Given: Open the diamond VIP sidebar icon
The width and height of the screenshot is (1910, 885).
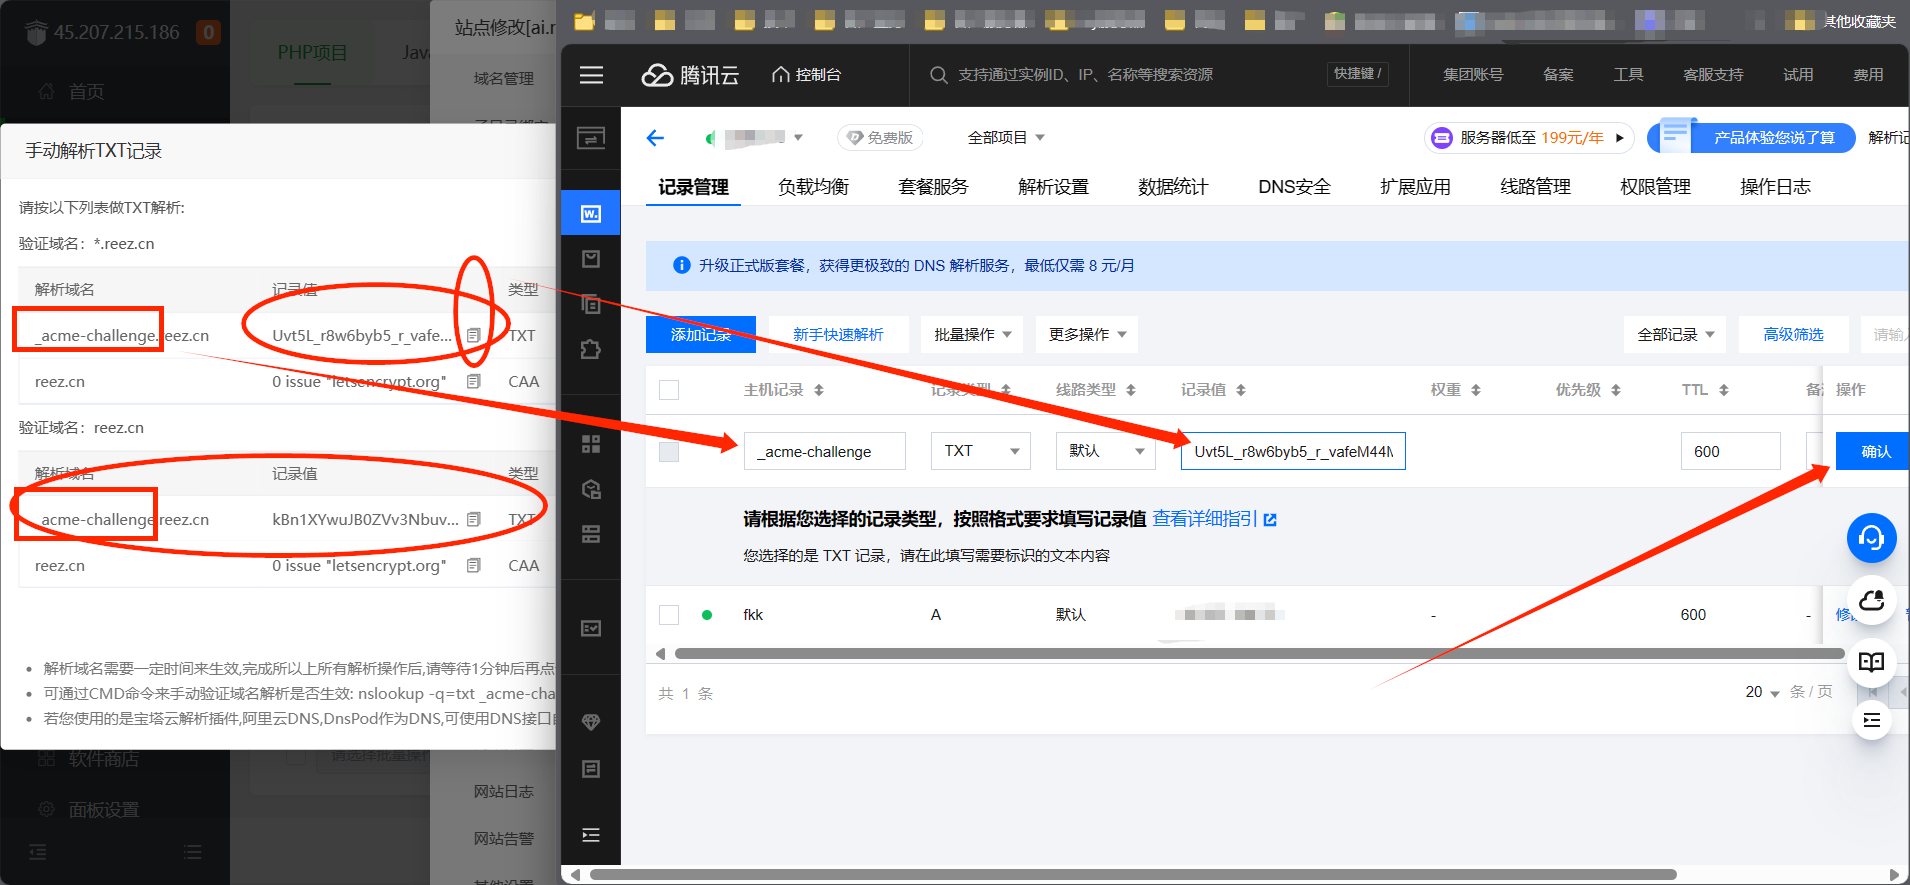Looking at the screenshot, I should (591, 722).
